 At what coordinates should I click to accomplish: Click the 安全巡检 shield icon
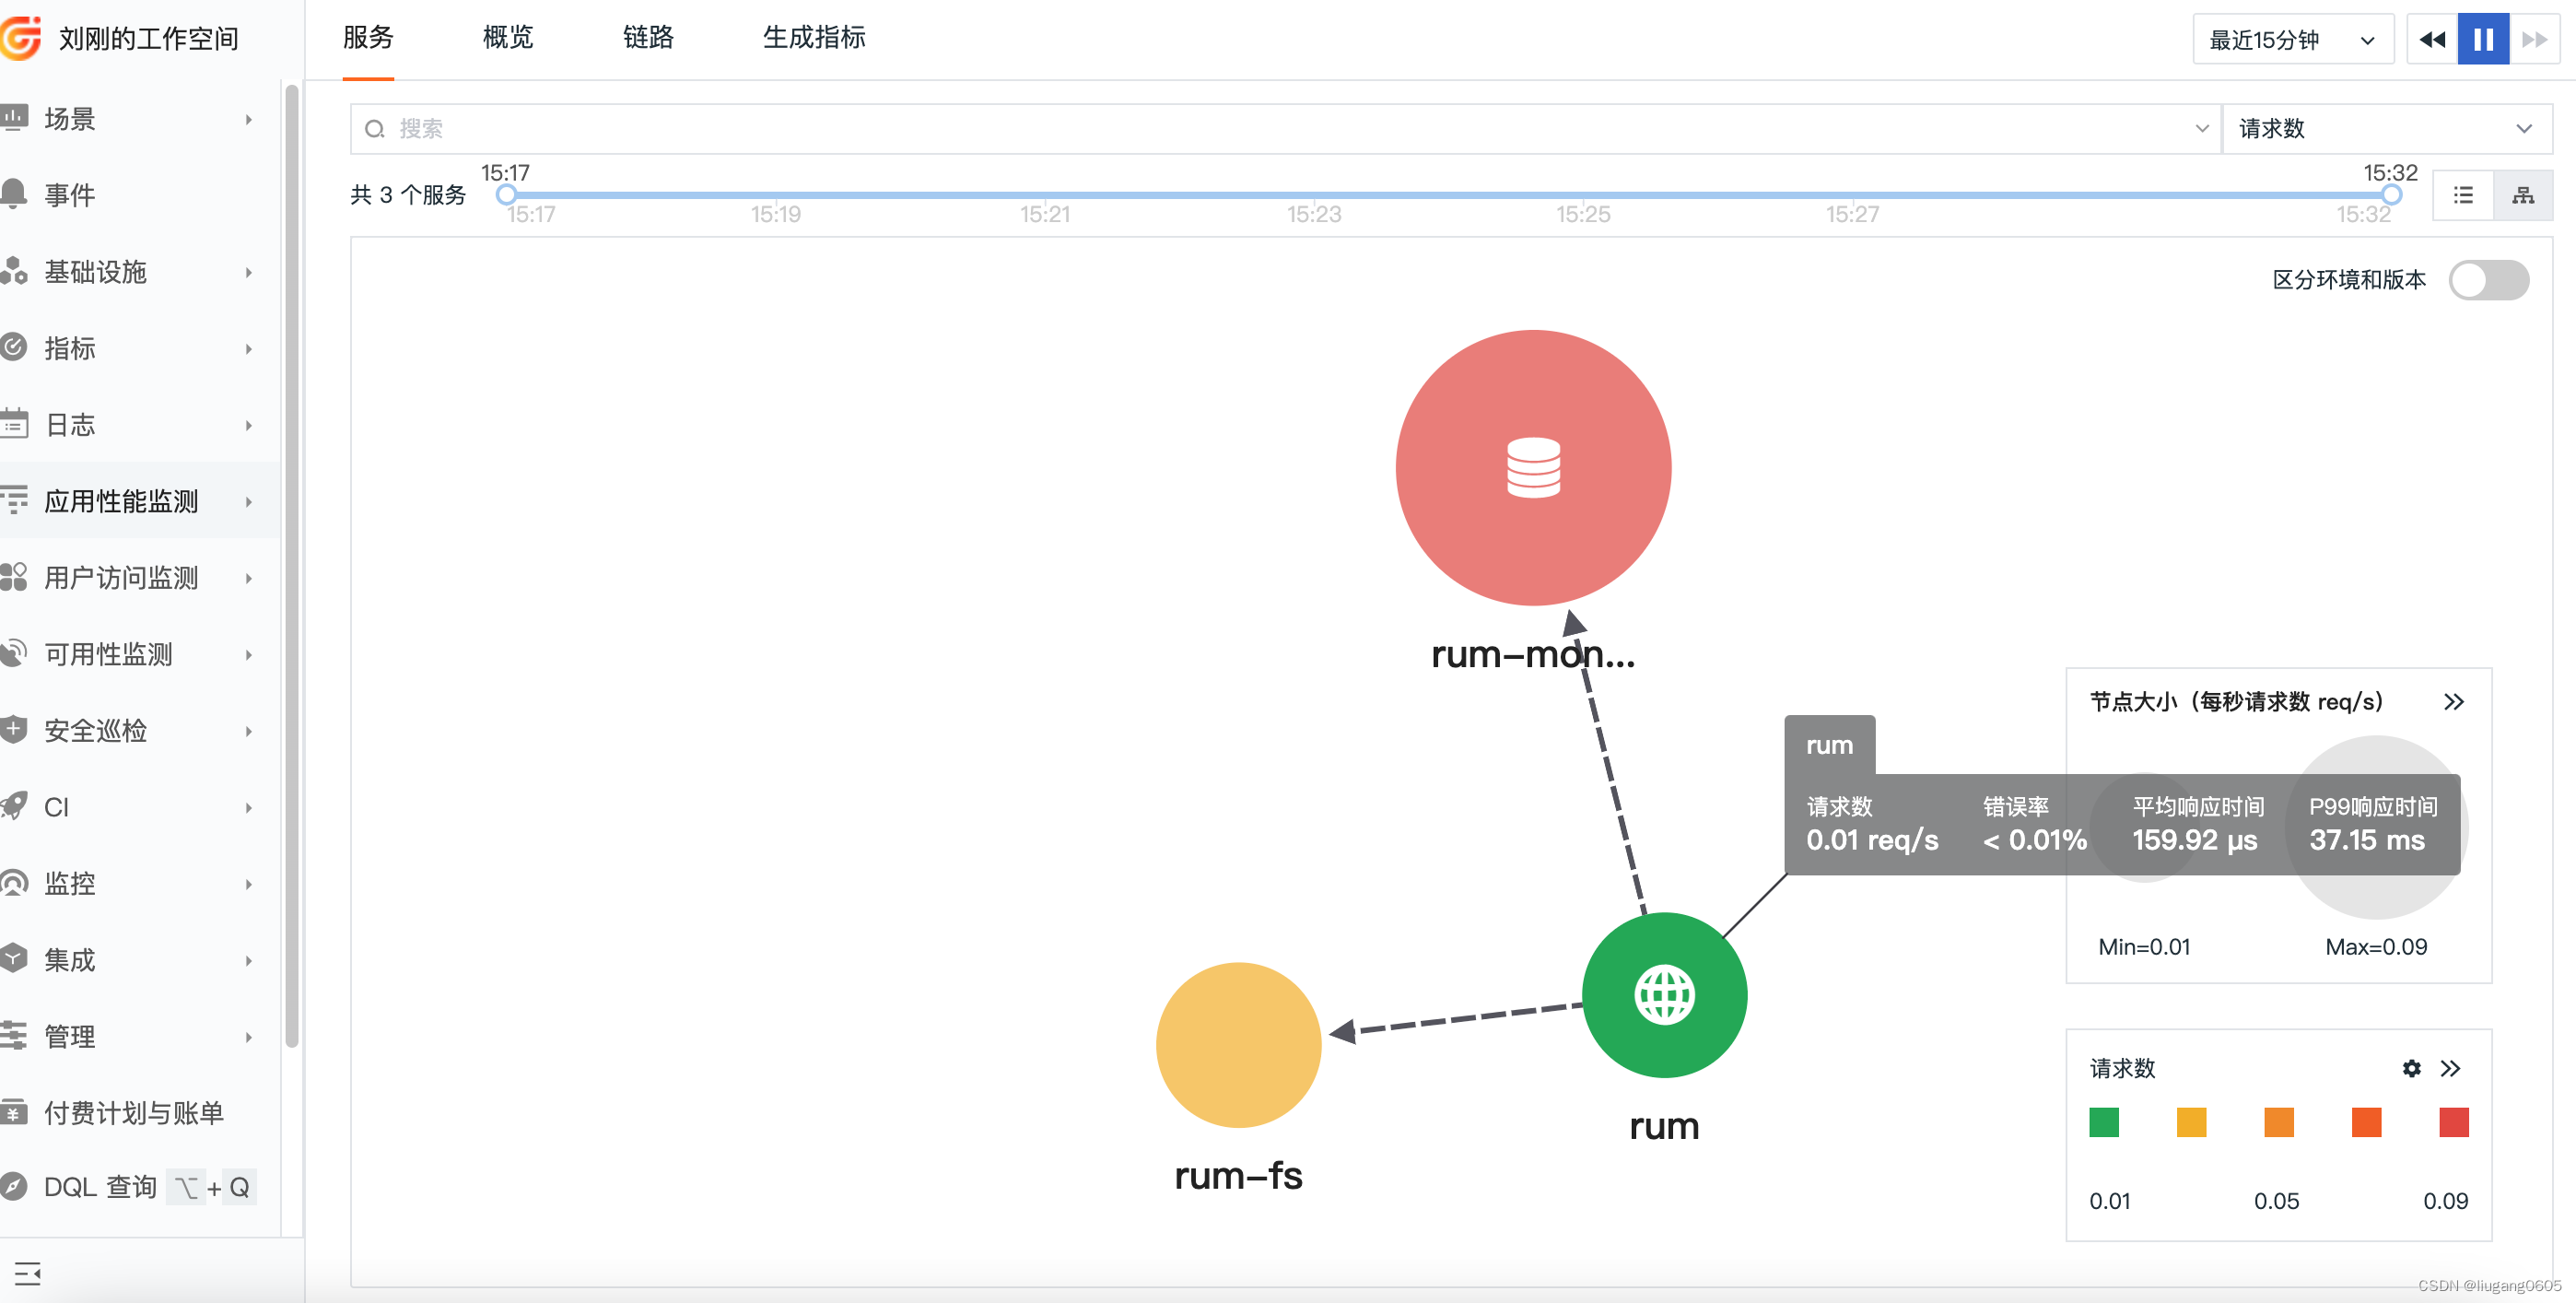pos(14,730)
